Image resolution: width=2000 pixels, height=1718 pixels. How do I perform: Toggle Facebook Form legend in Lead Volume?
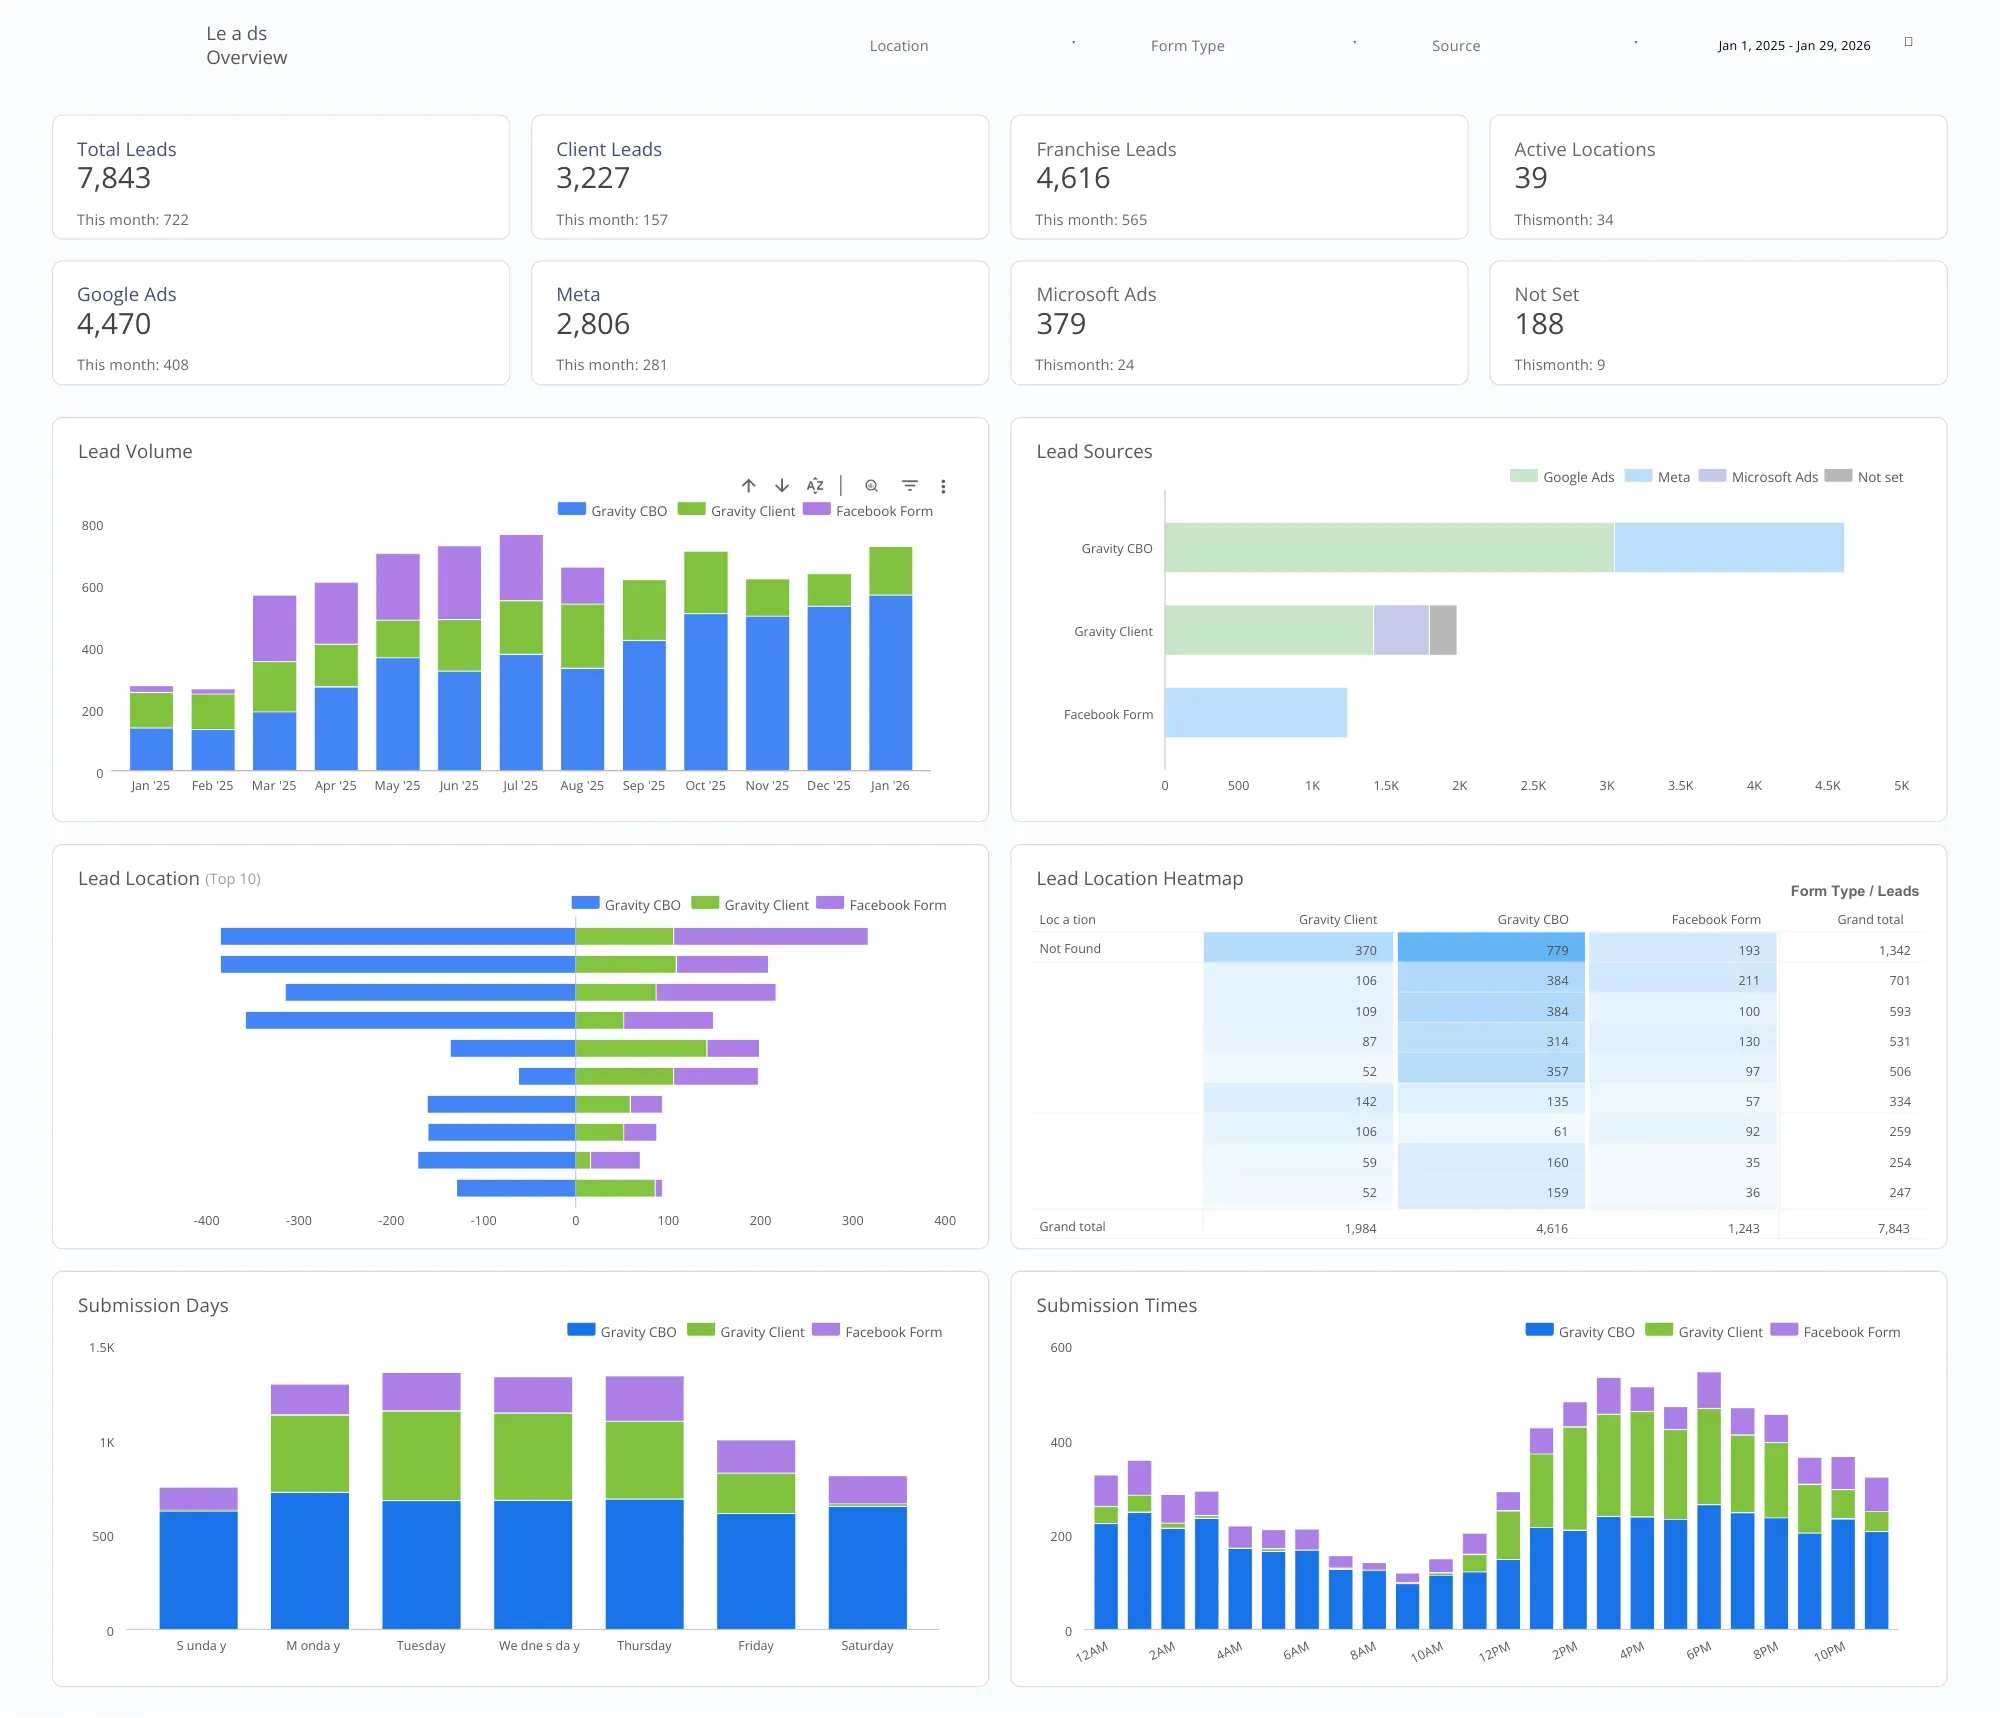868,510
